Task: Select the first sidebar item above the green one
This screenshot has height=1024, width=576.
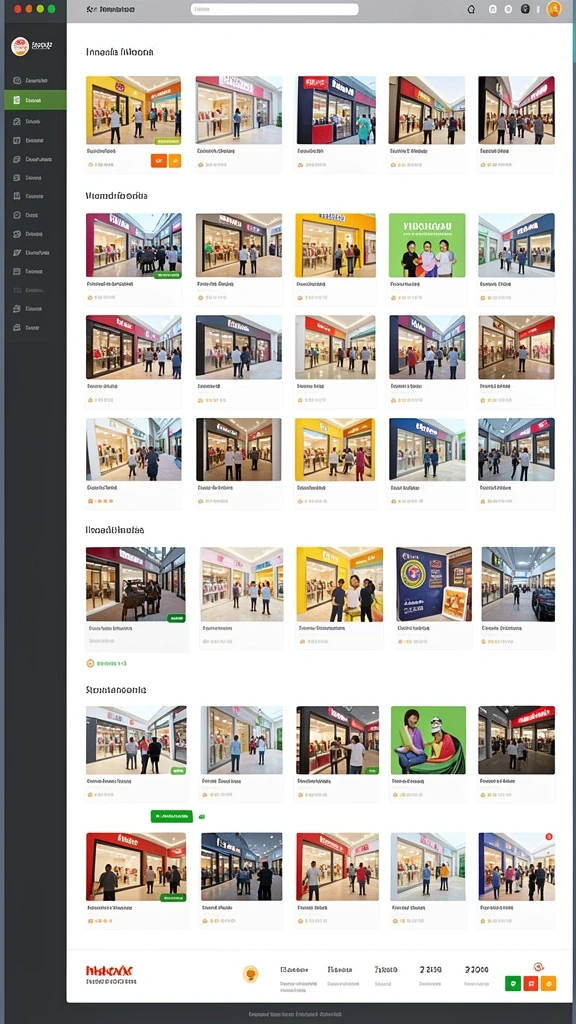Action: pos(35,80)
